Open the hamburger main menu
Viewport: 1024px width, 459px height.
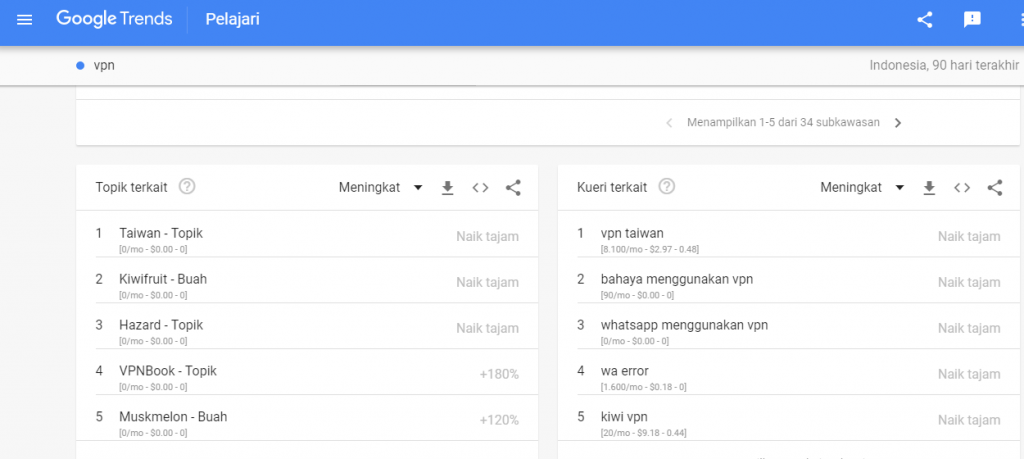24,20
